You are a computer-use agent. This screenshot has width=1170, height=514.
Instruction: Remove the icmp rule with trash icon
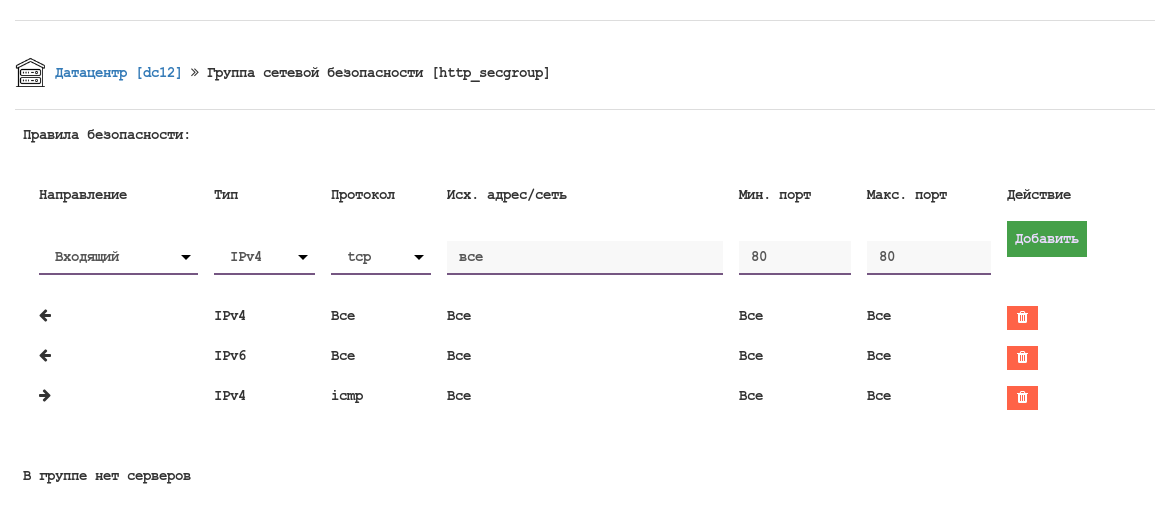[1022, 398]
